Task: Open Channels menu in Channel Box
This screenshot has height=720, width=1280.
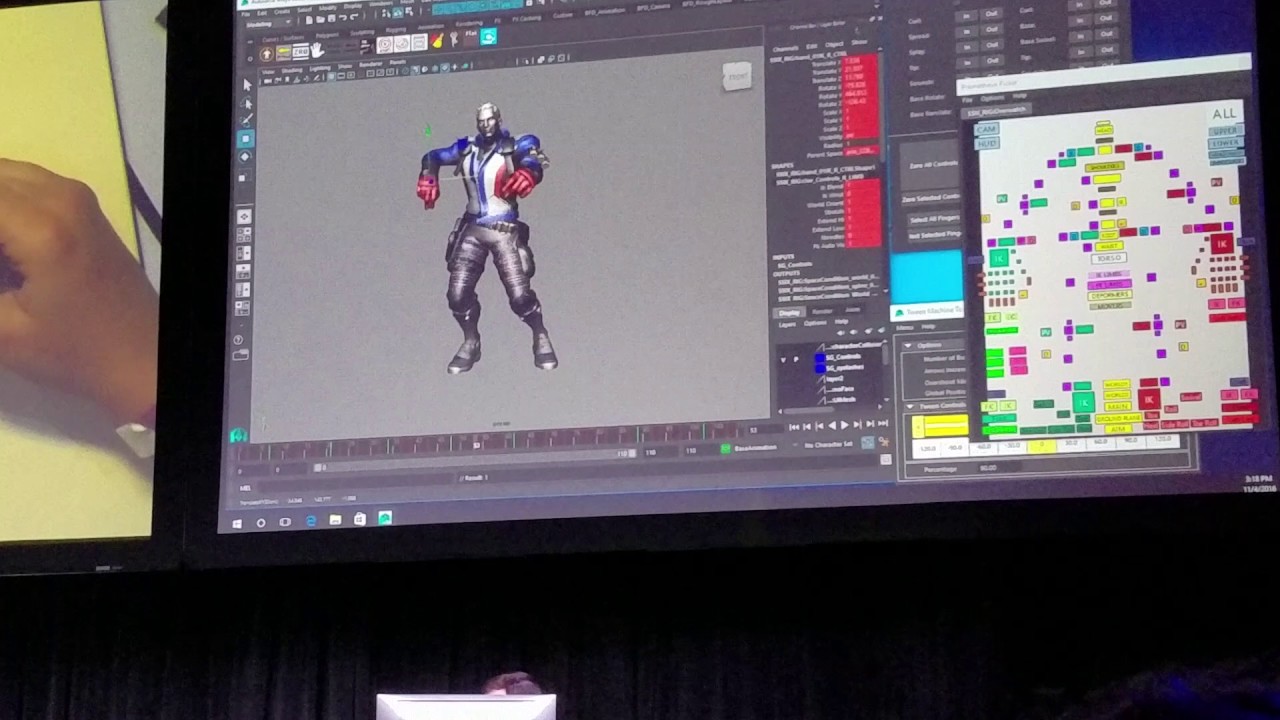Action: [x=786, y=48]
